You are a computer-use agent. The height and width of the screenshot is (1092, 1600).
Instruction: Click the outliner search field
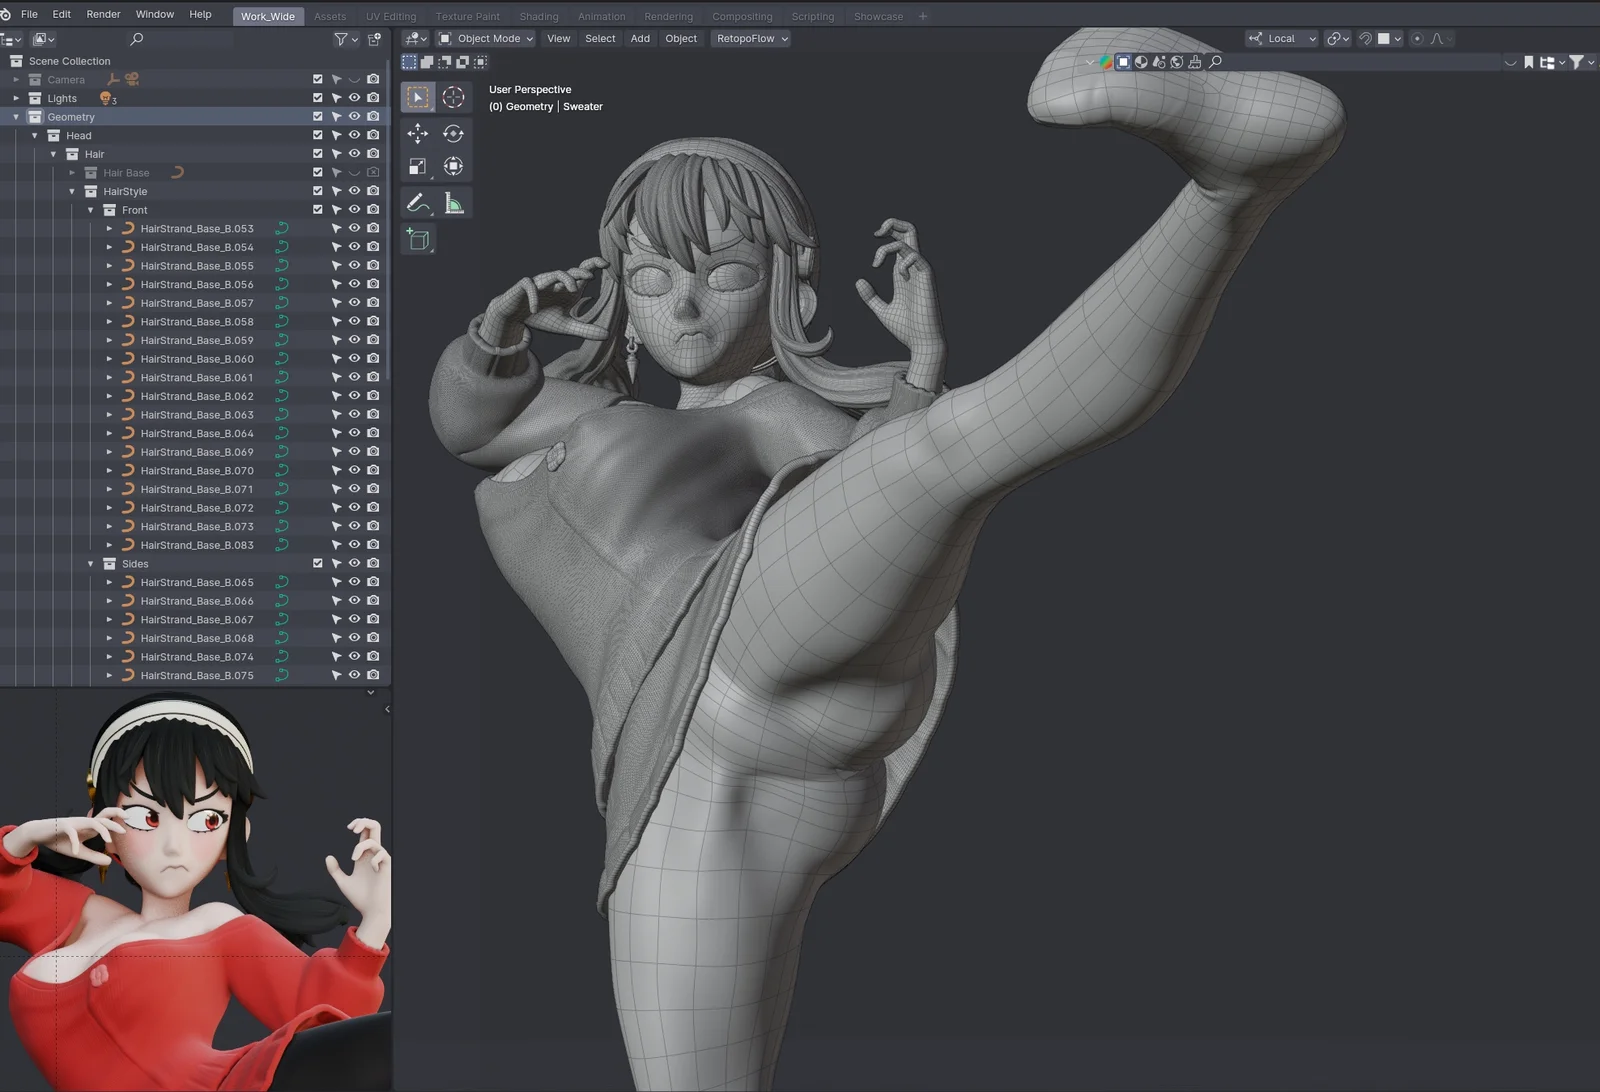coord(180,39)
